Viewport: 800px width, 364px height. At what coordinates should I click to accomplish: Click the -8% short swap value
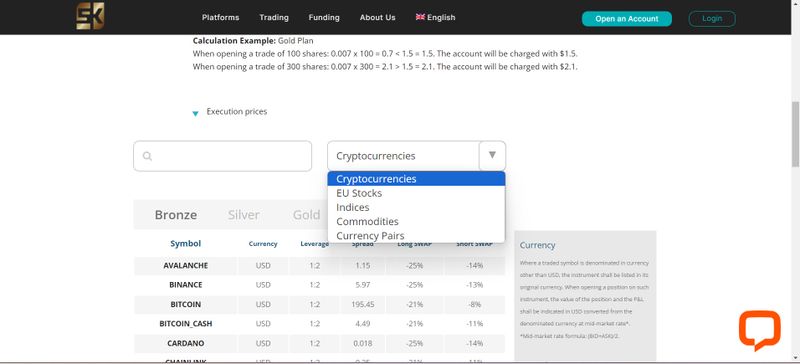474,304
